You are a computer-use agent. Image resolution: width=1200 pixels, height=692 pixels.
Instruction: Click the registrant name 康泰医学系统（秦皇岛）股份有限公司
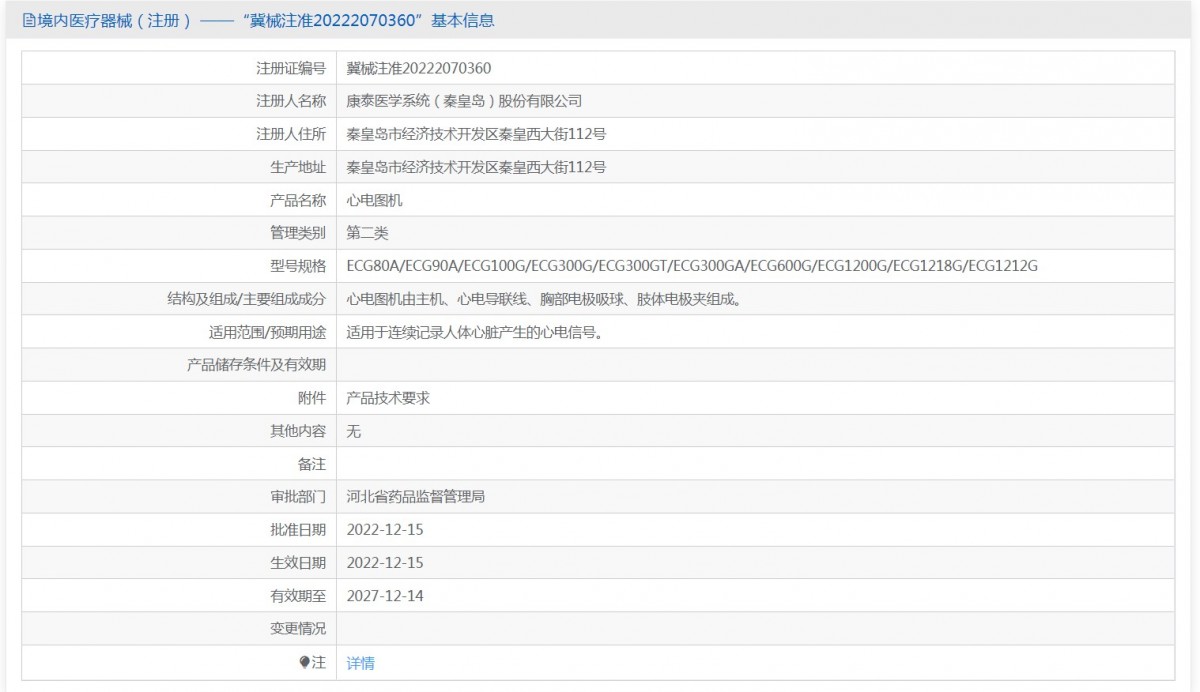464,101
